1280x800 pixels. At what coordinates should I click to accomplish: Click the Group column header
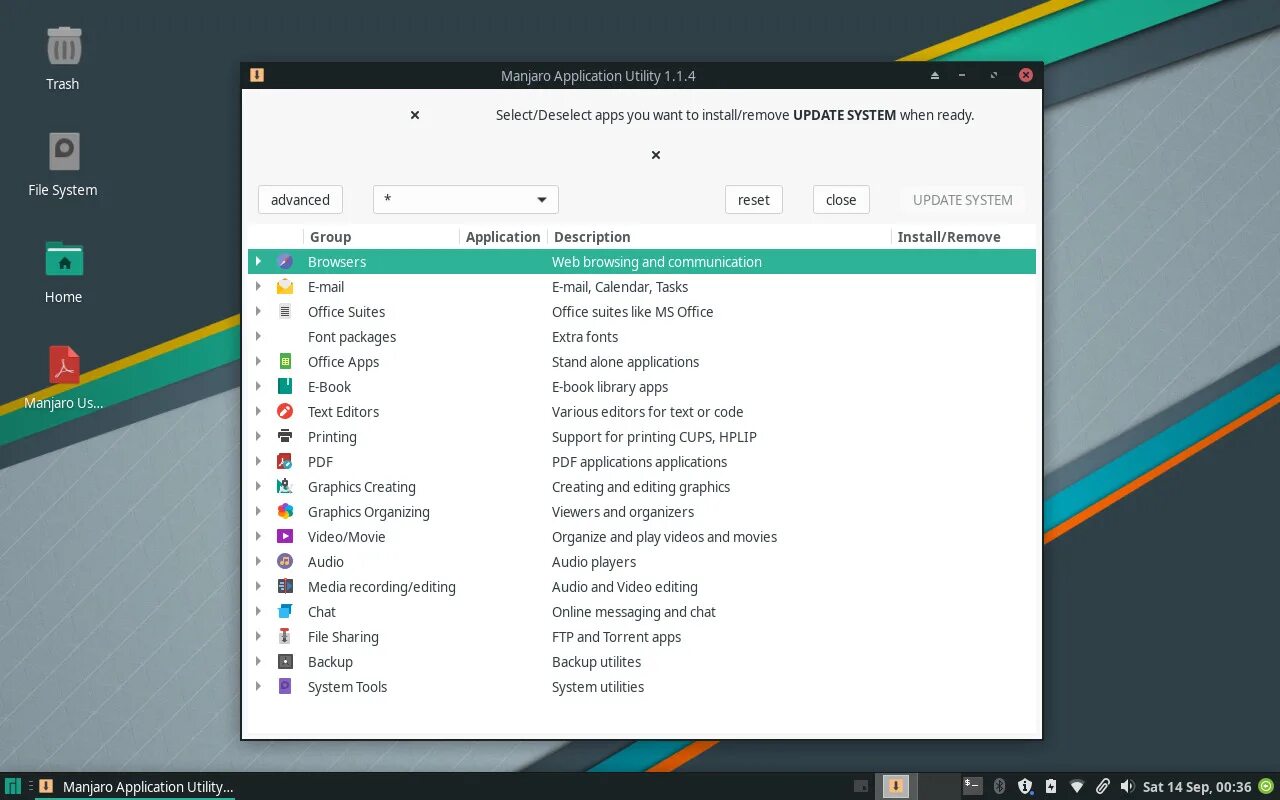381,237
